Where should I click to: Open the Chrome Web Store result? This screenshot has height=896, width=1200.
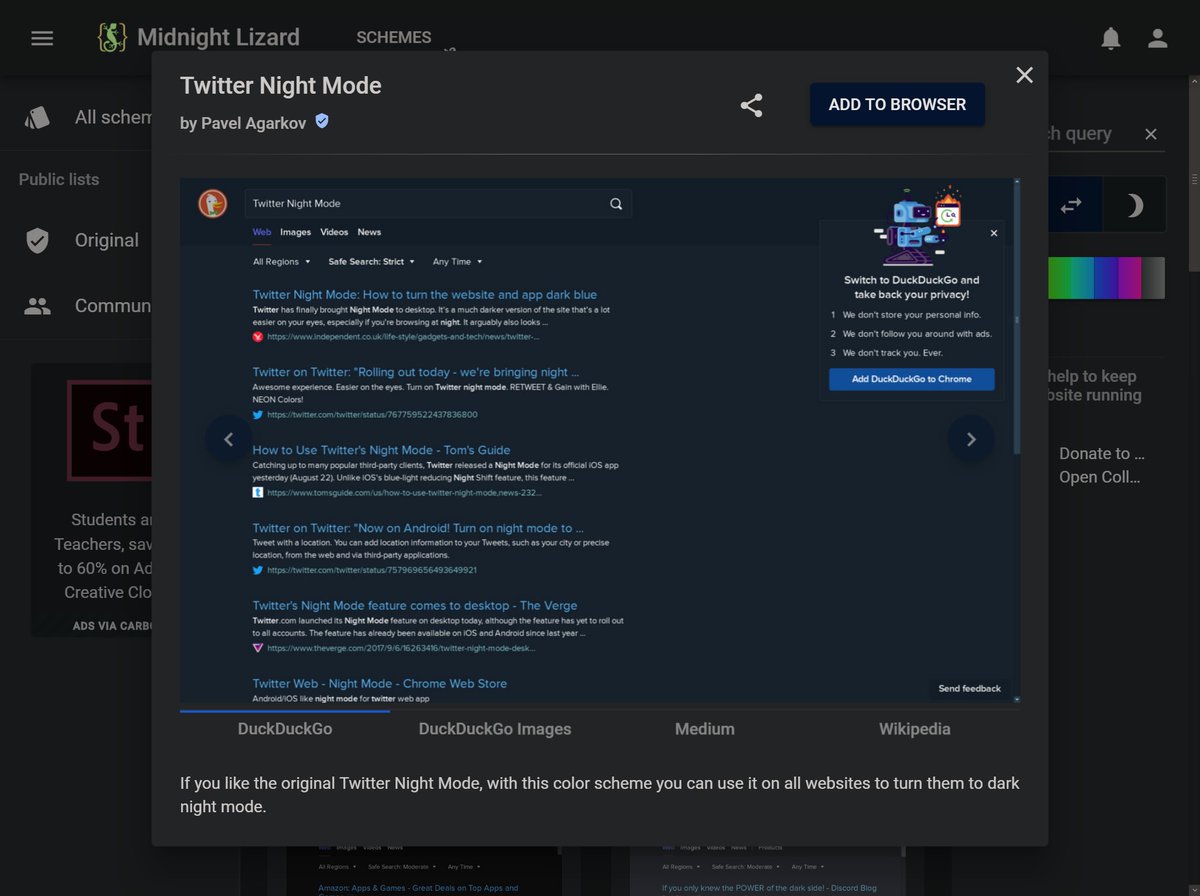tap(380, 684)
